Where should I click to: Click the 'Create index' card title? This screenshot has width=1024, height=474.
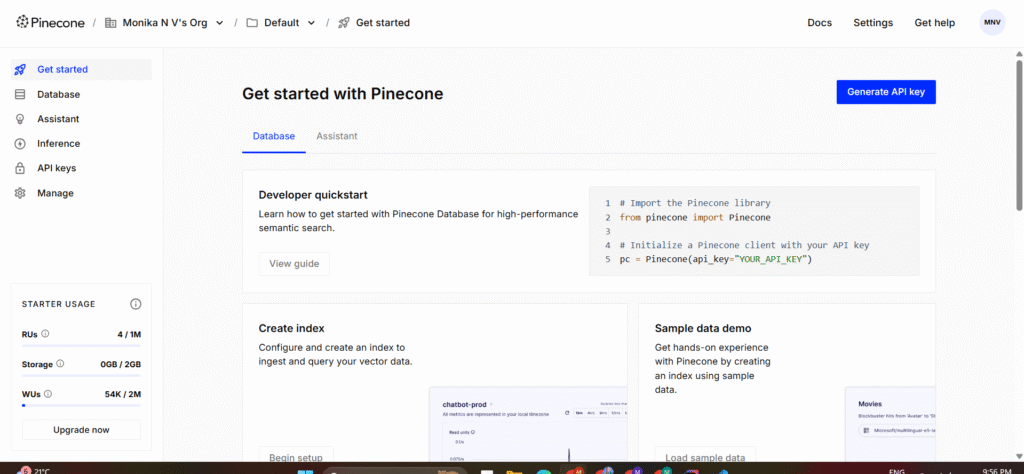tap(291, 328)
